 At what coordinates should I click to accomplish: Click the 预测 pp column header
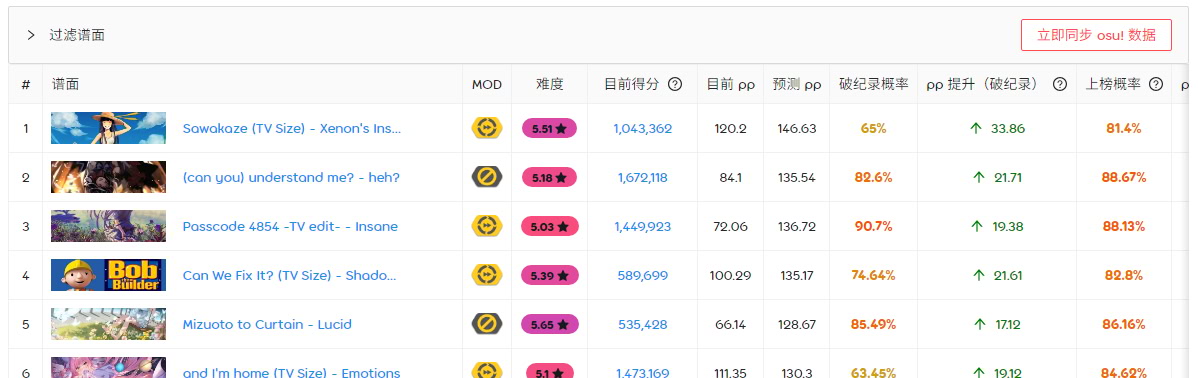click(x=797, y=84)
